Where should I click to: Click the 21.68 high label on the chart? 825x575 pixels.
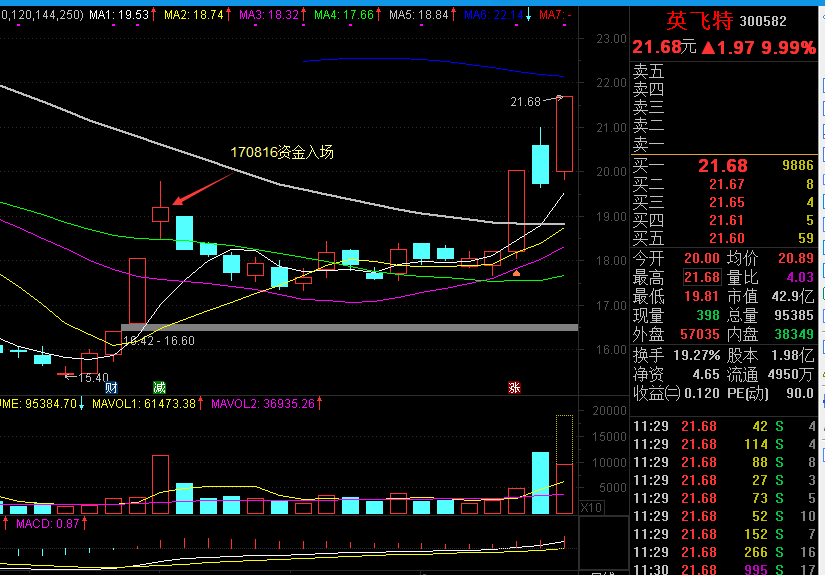coord(525,102)
